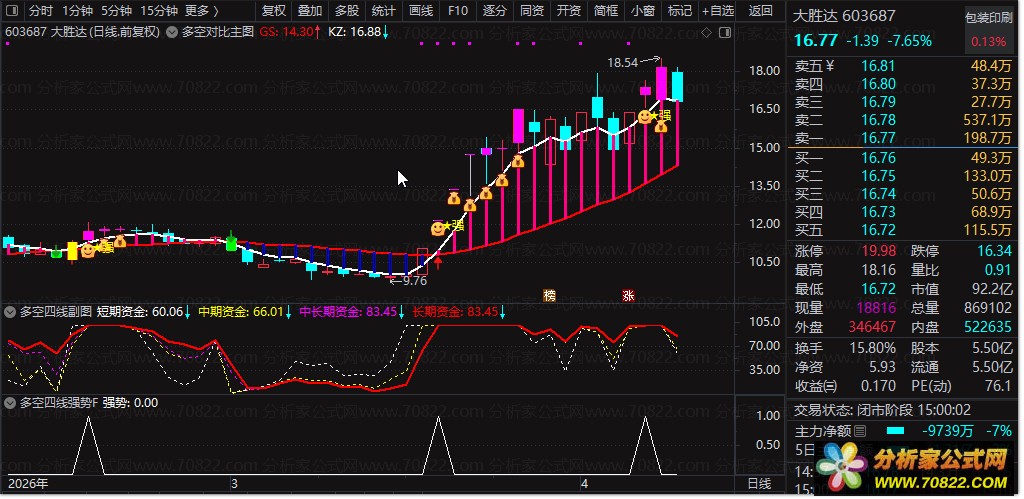This screenshot has height=499, width=1024.
Task: Click the 交易状态 闭市阶段 status line
Action: pyautogui.click(x=882, y=410)
